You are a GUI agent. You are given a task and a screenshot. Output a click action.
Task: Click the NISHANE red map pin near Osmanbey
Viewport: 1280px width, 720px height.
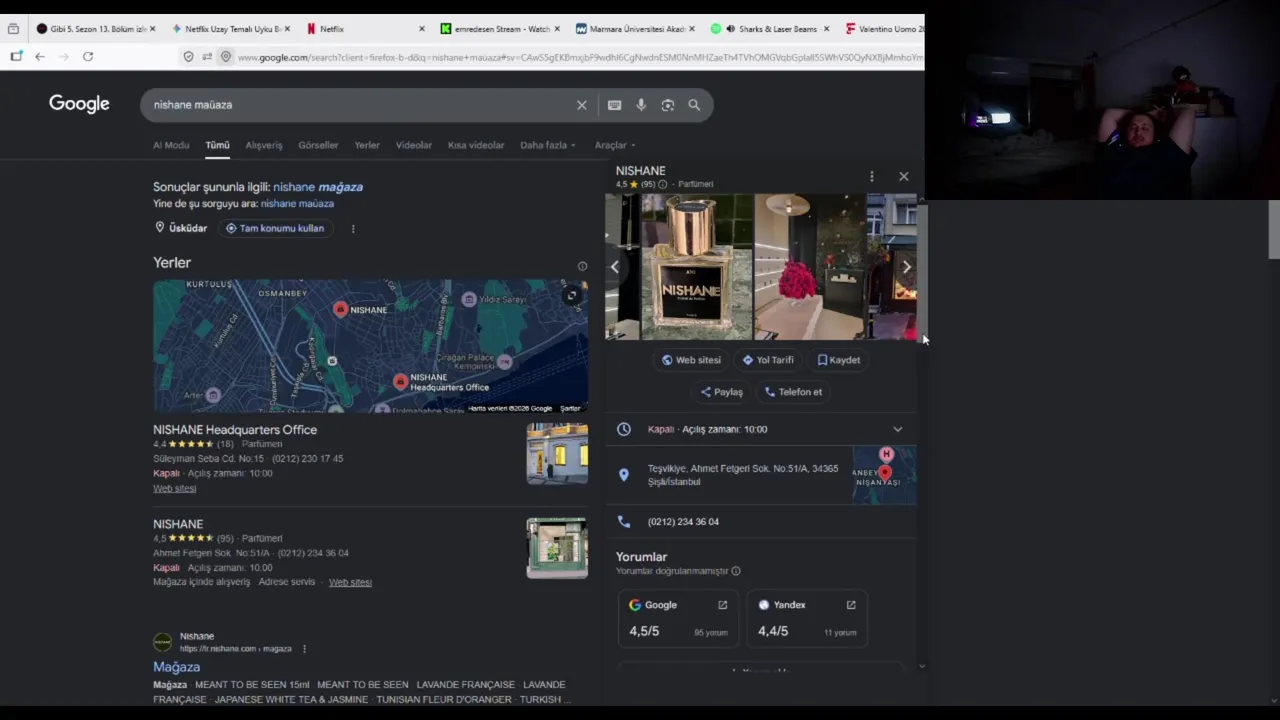(x=340, y=309)
